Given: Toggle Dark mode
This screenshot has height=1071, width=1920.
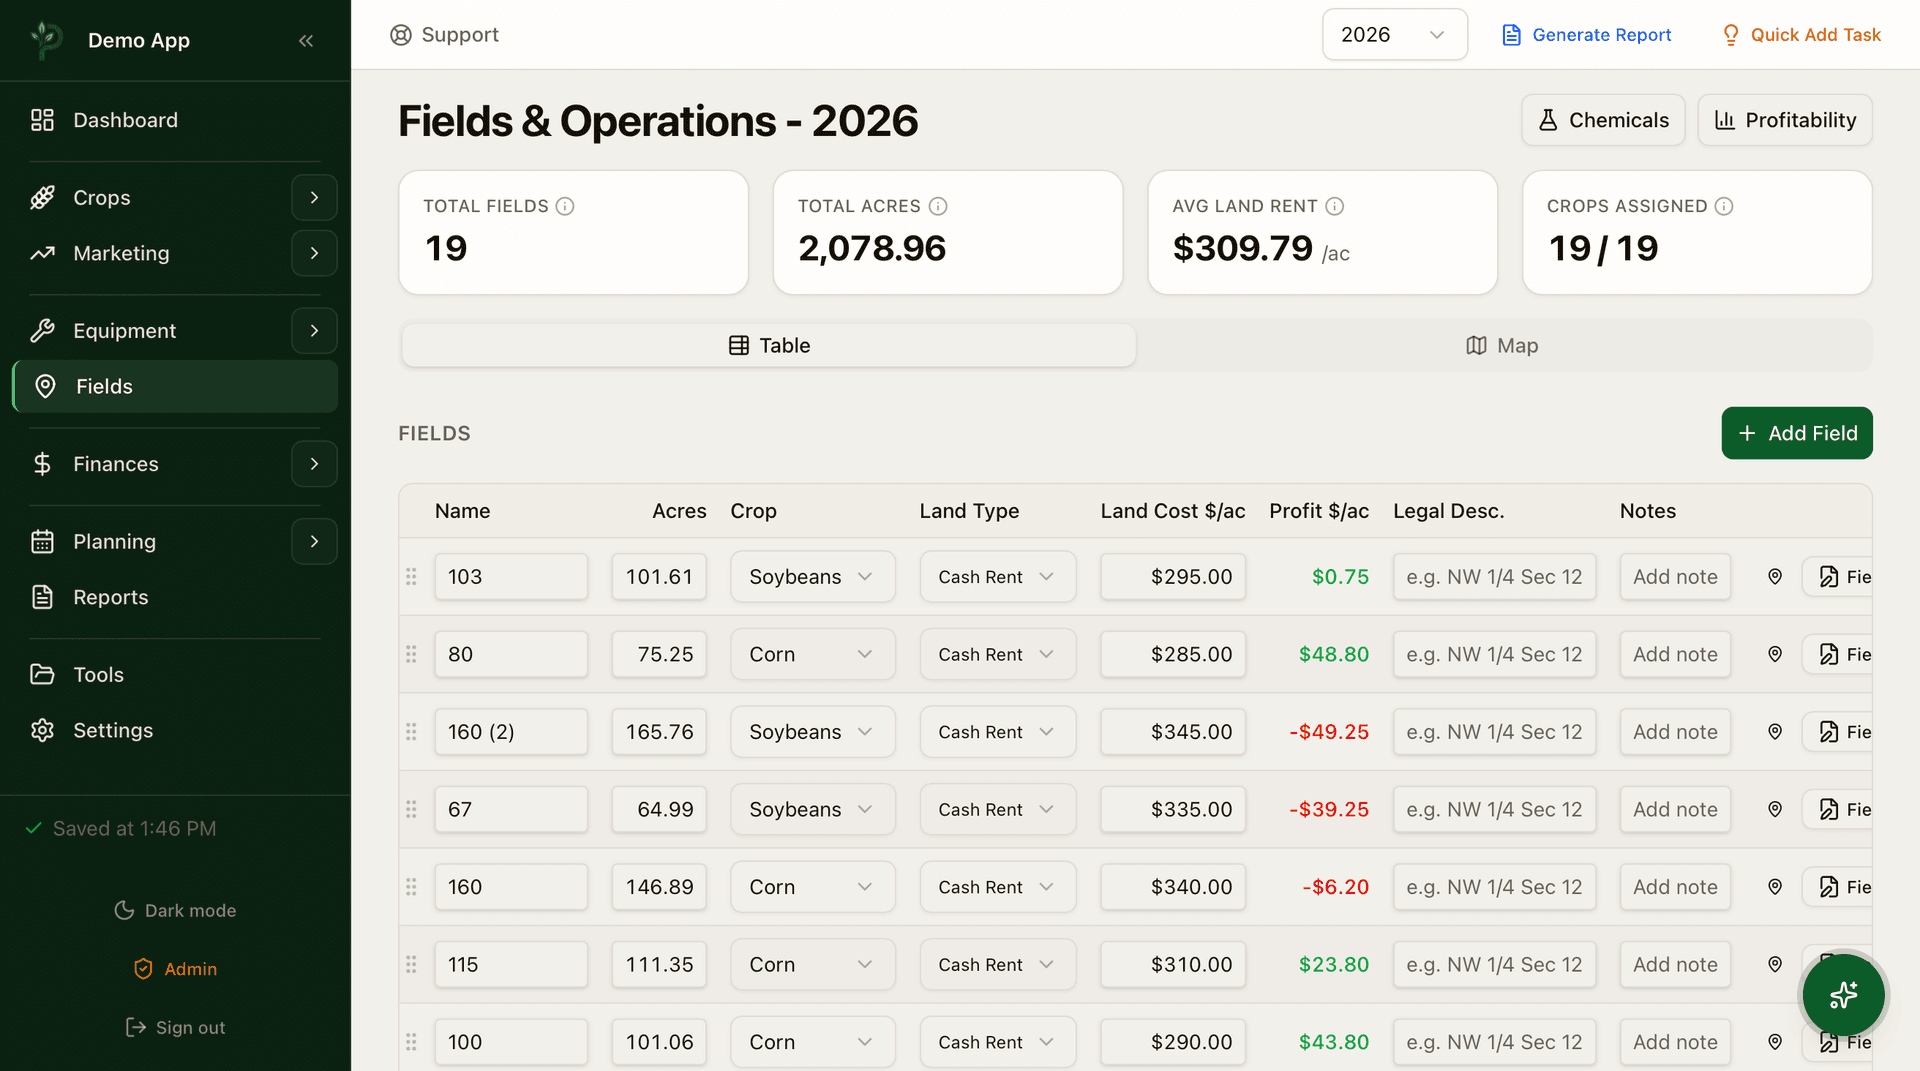Looking at the screenshot, I should click(175, 910).
